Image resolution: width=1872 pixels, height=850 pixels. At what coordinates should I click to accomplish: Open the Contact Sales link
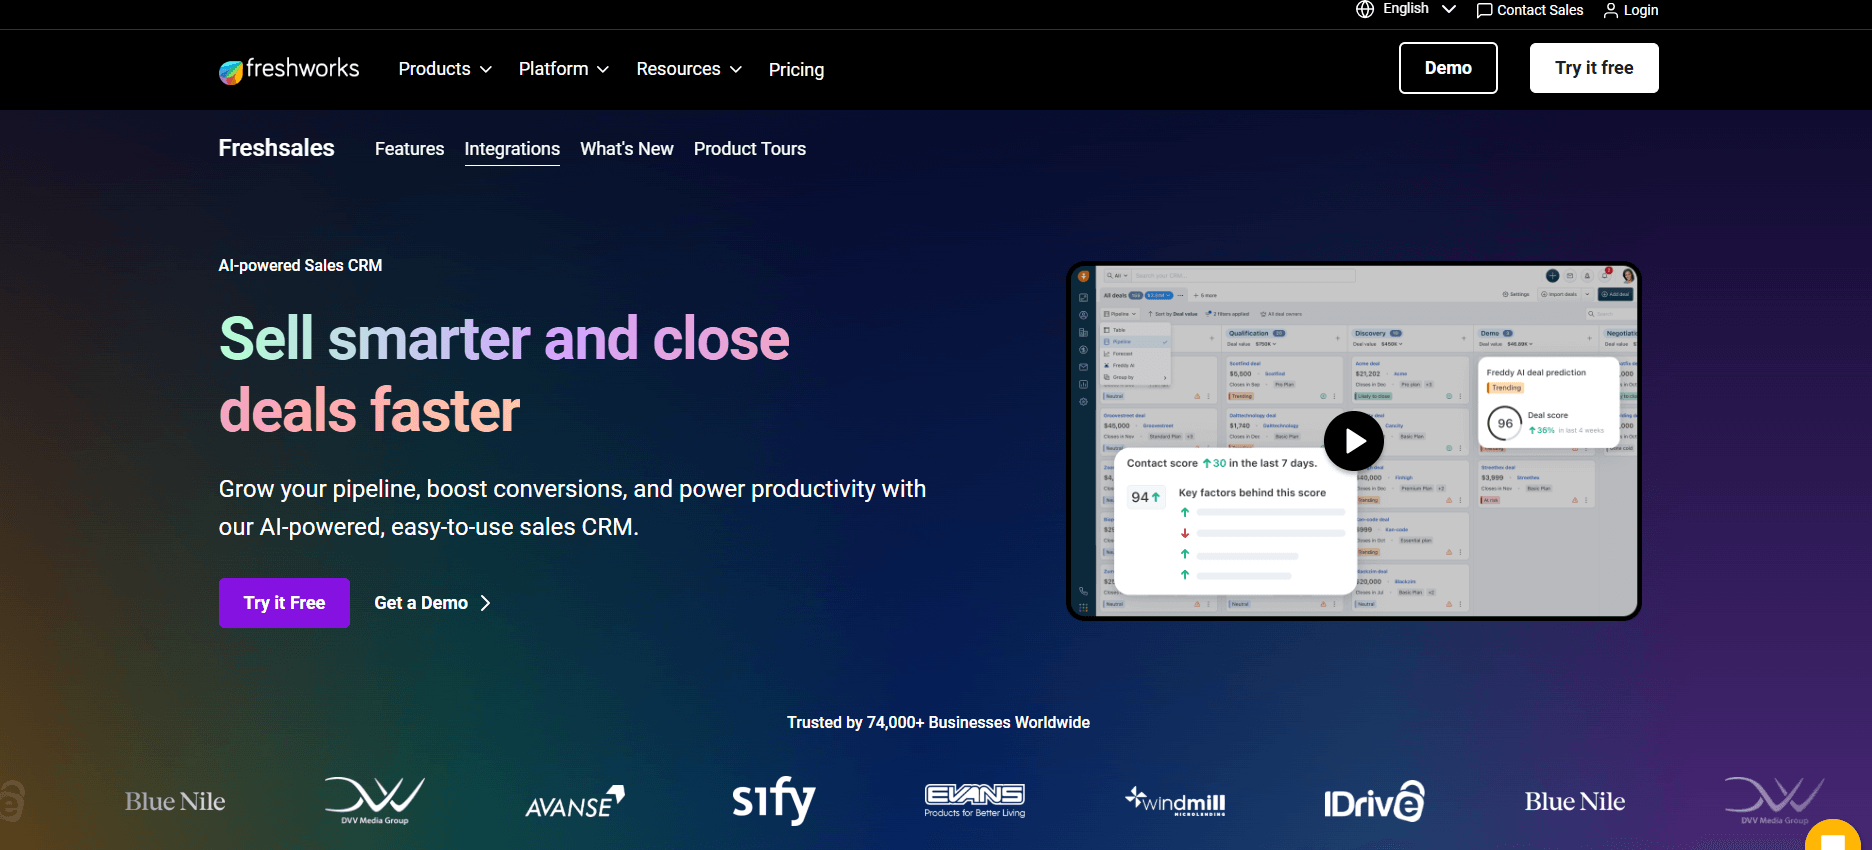coord(1540,10)
